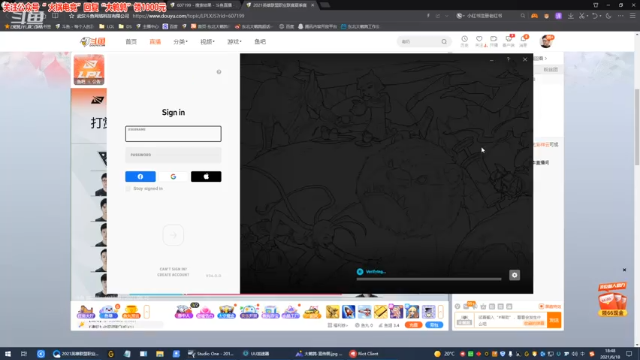Click the Riot Client help question mark
The width and height of the screenshot is (640, 360).
pyautogui.click(x=508, y=60)
